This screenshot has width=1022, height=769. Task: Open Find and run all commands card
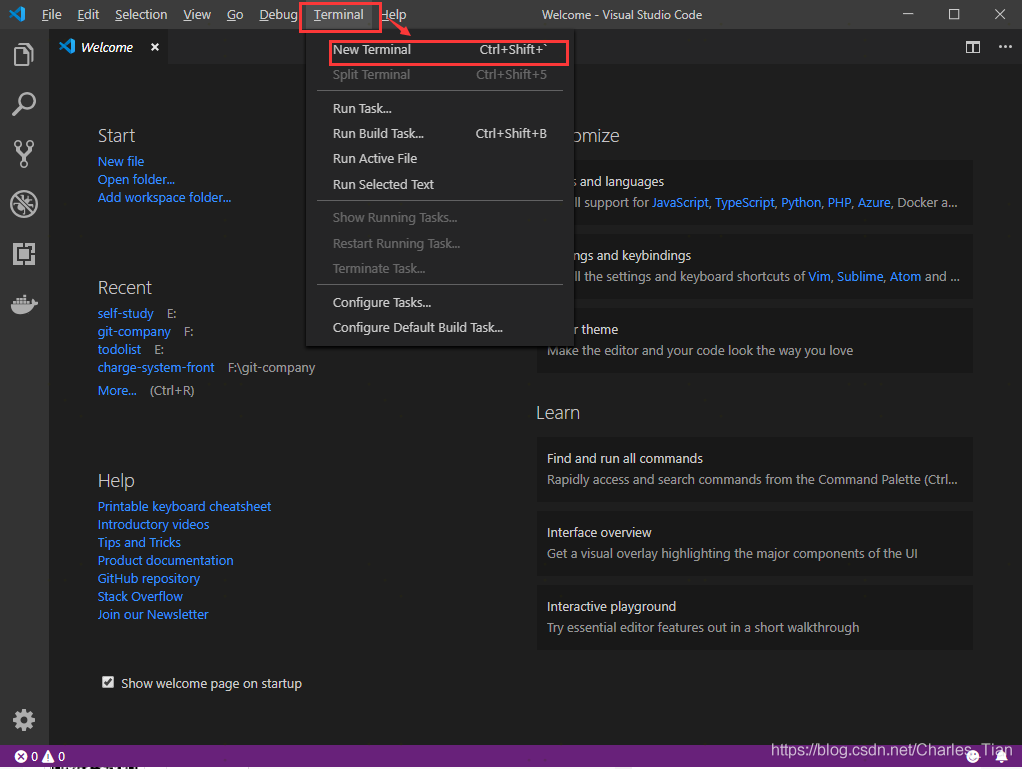click(x=755, y=469)
